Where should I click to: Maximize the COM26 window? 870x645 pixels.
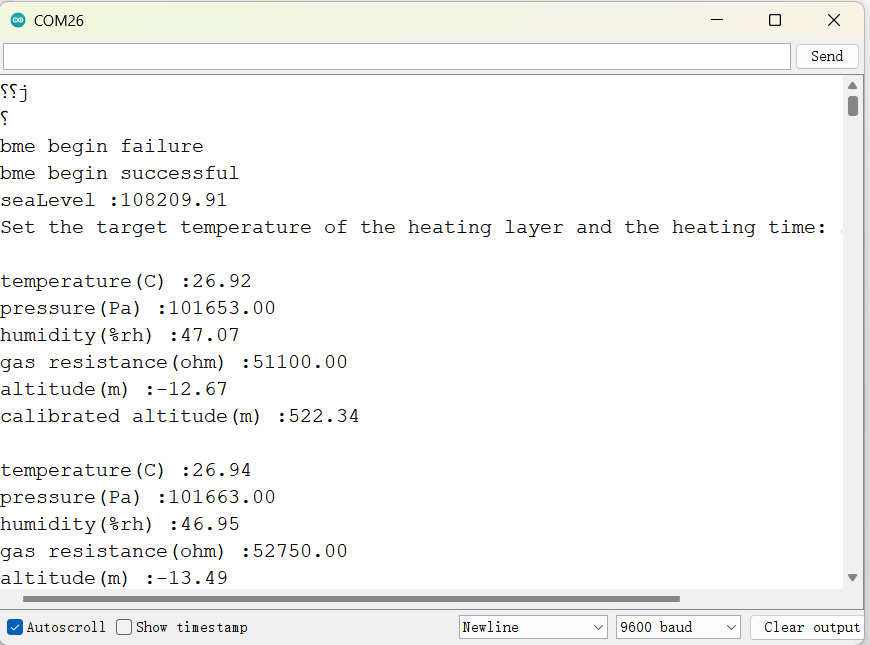pyautogui.click(x=775, y=21)
